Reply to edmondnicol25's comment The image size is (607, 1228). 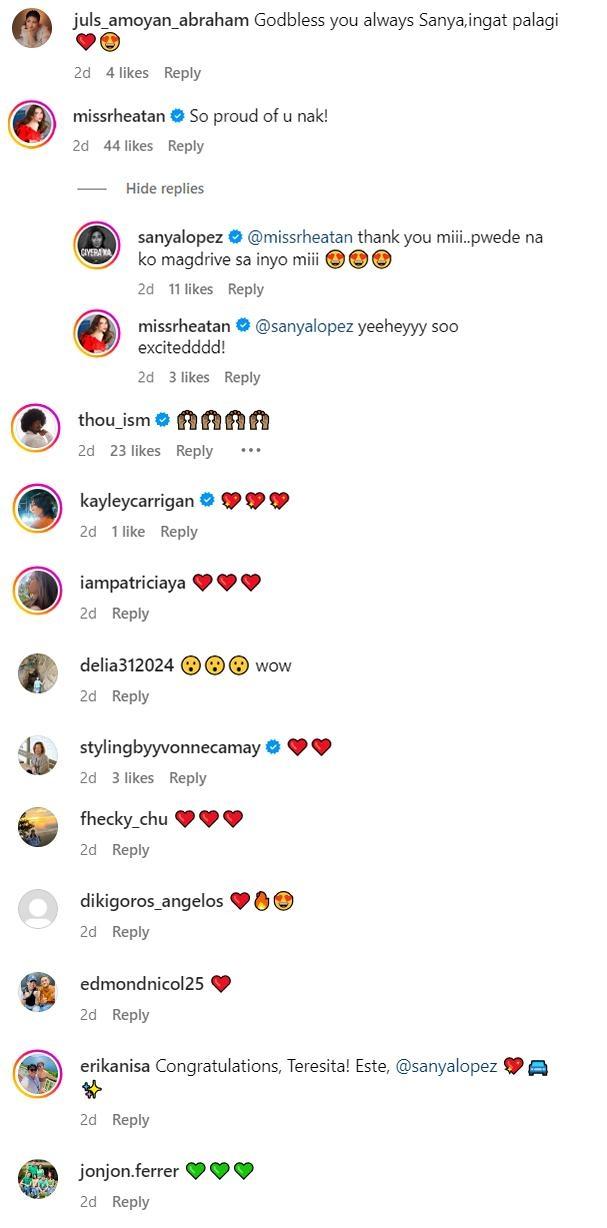point(130,1015)
